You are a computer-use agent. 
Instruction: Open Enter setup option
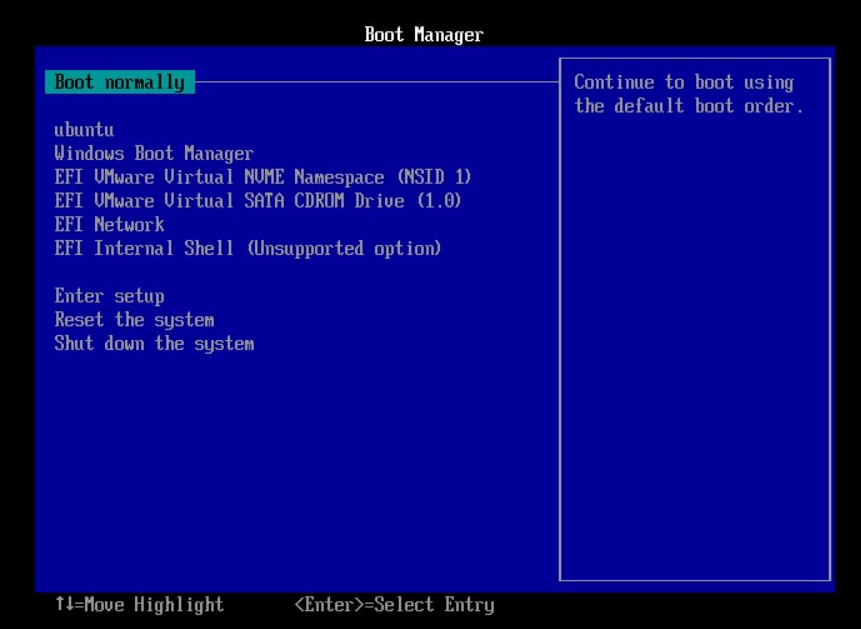[109, 296]
